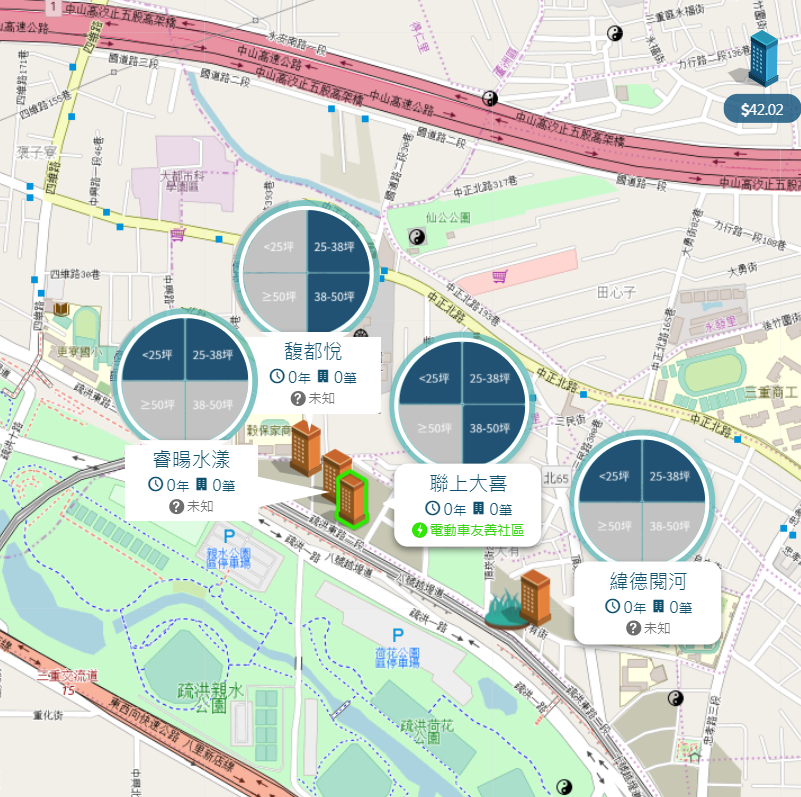801x797 pixels.
Task: Click the shopping cart icon near 中正北路
Action: (x=499, y=277)
